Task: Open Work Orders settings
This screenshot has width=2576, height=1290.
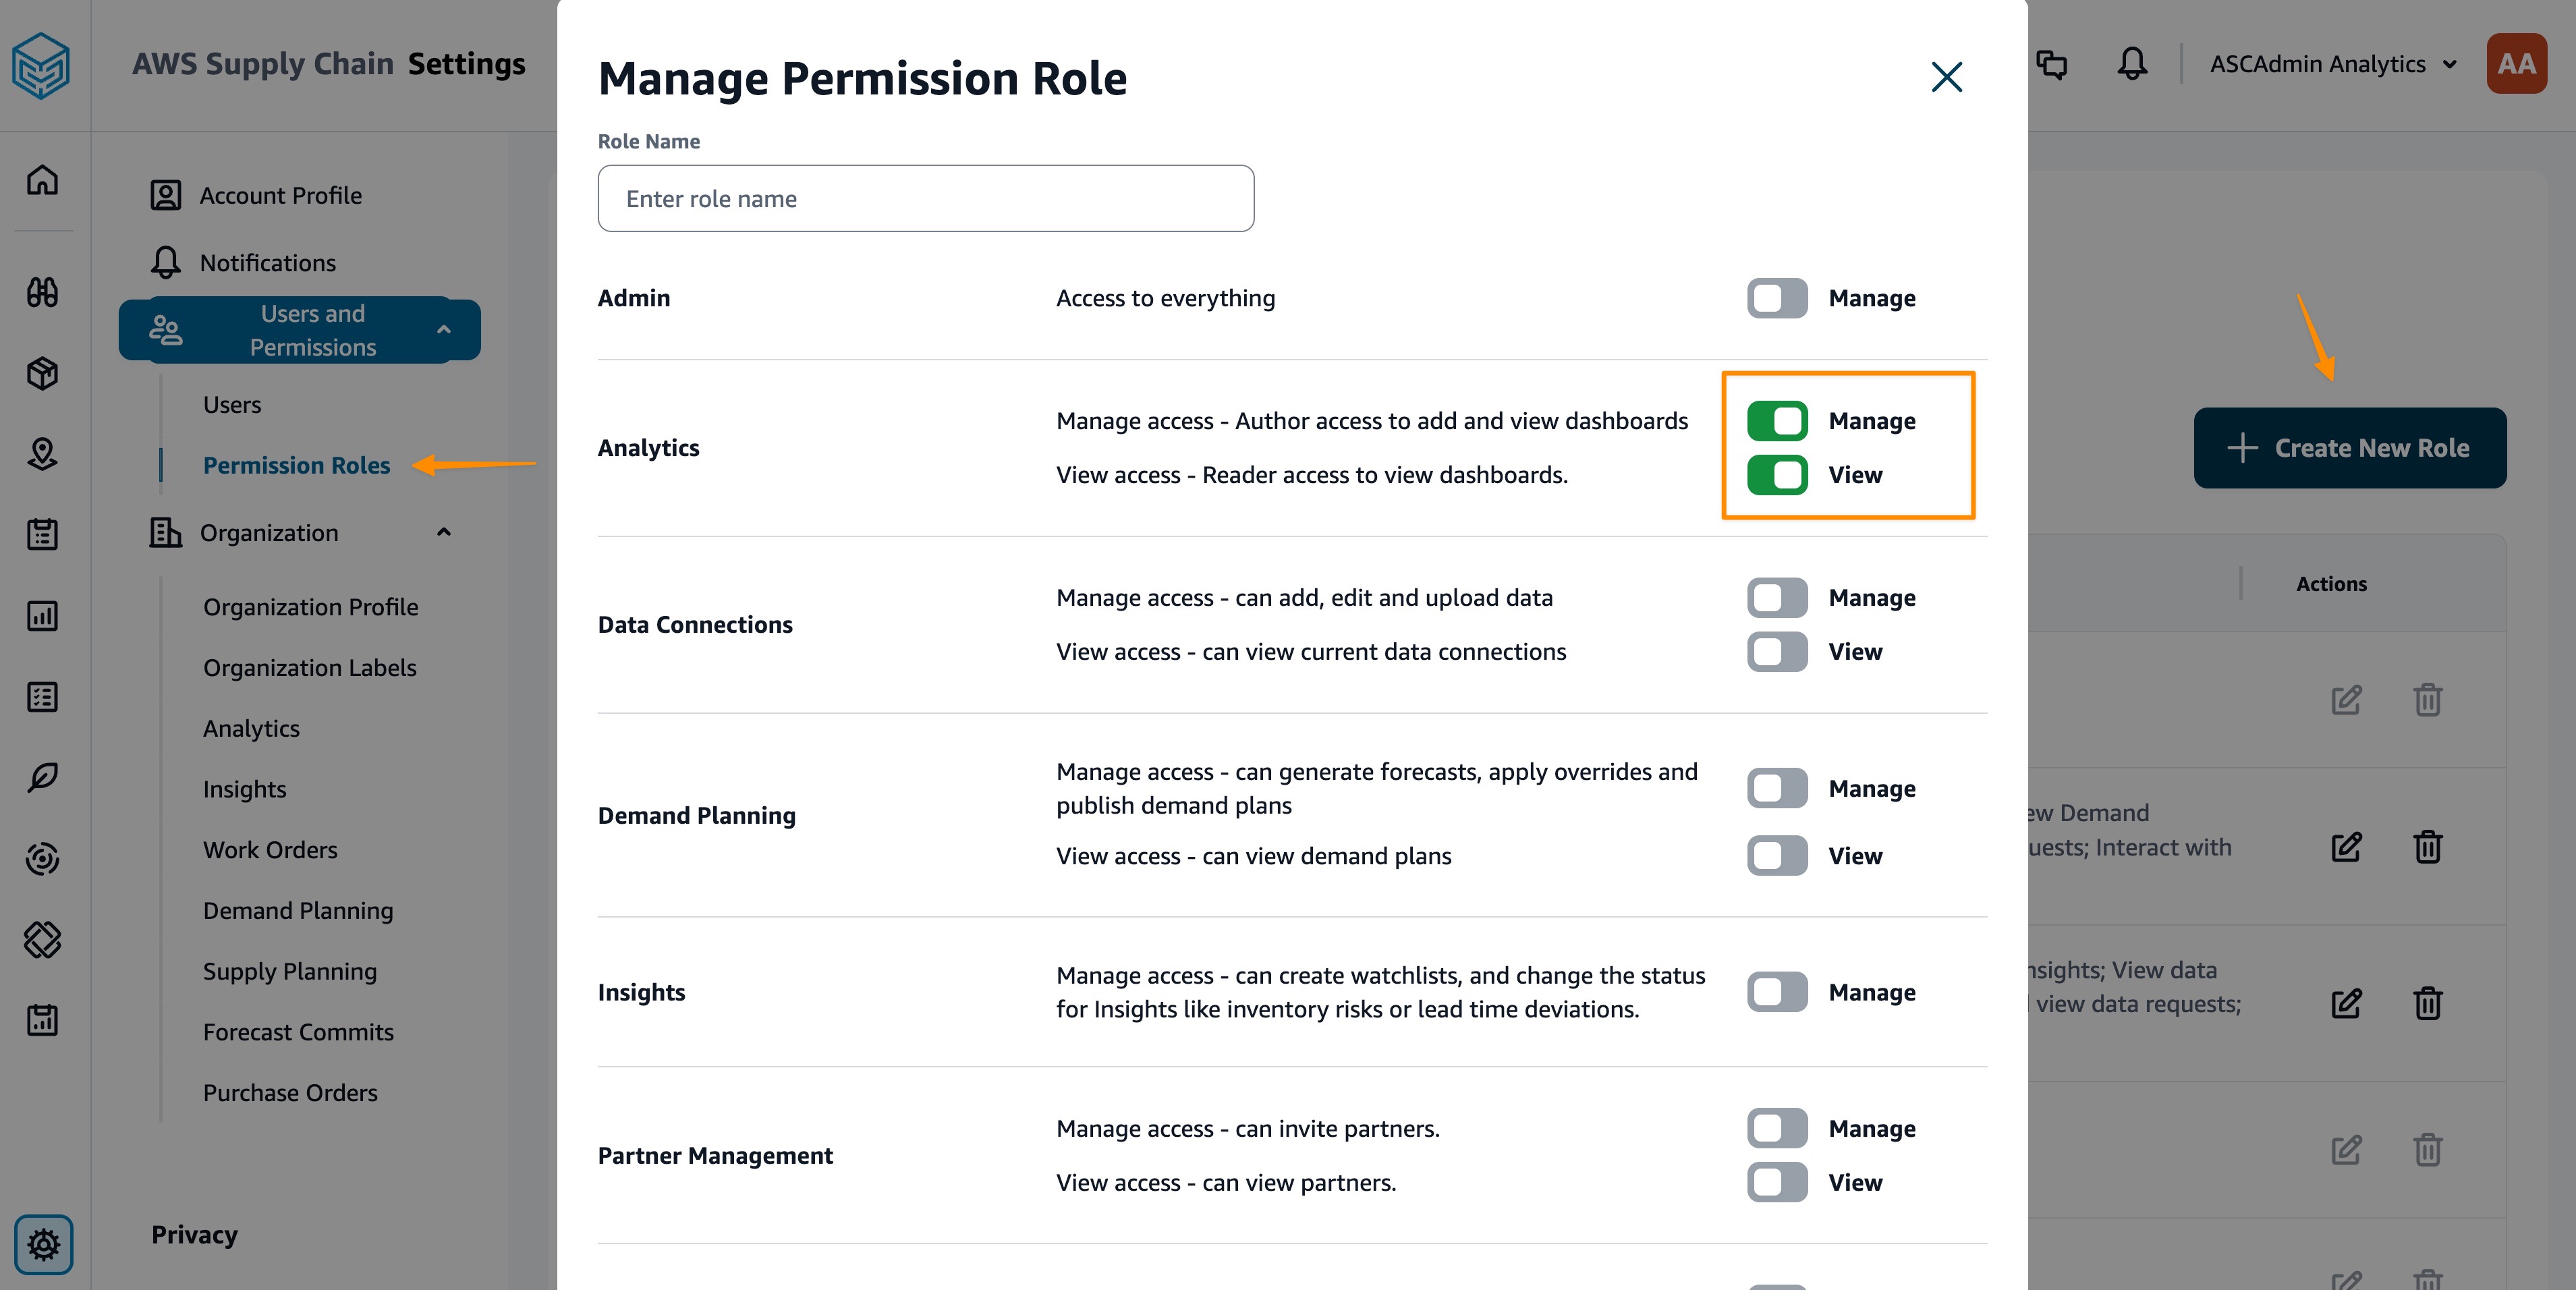Action: [270, 850]
